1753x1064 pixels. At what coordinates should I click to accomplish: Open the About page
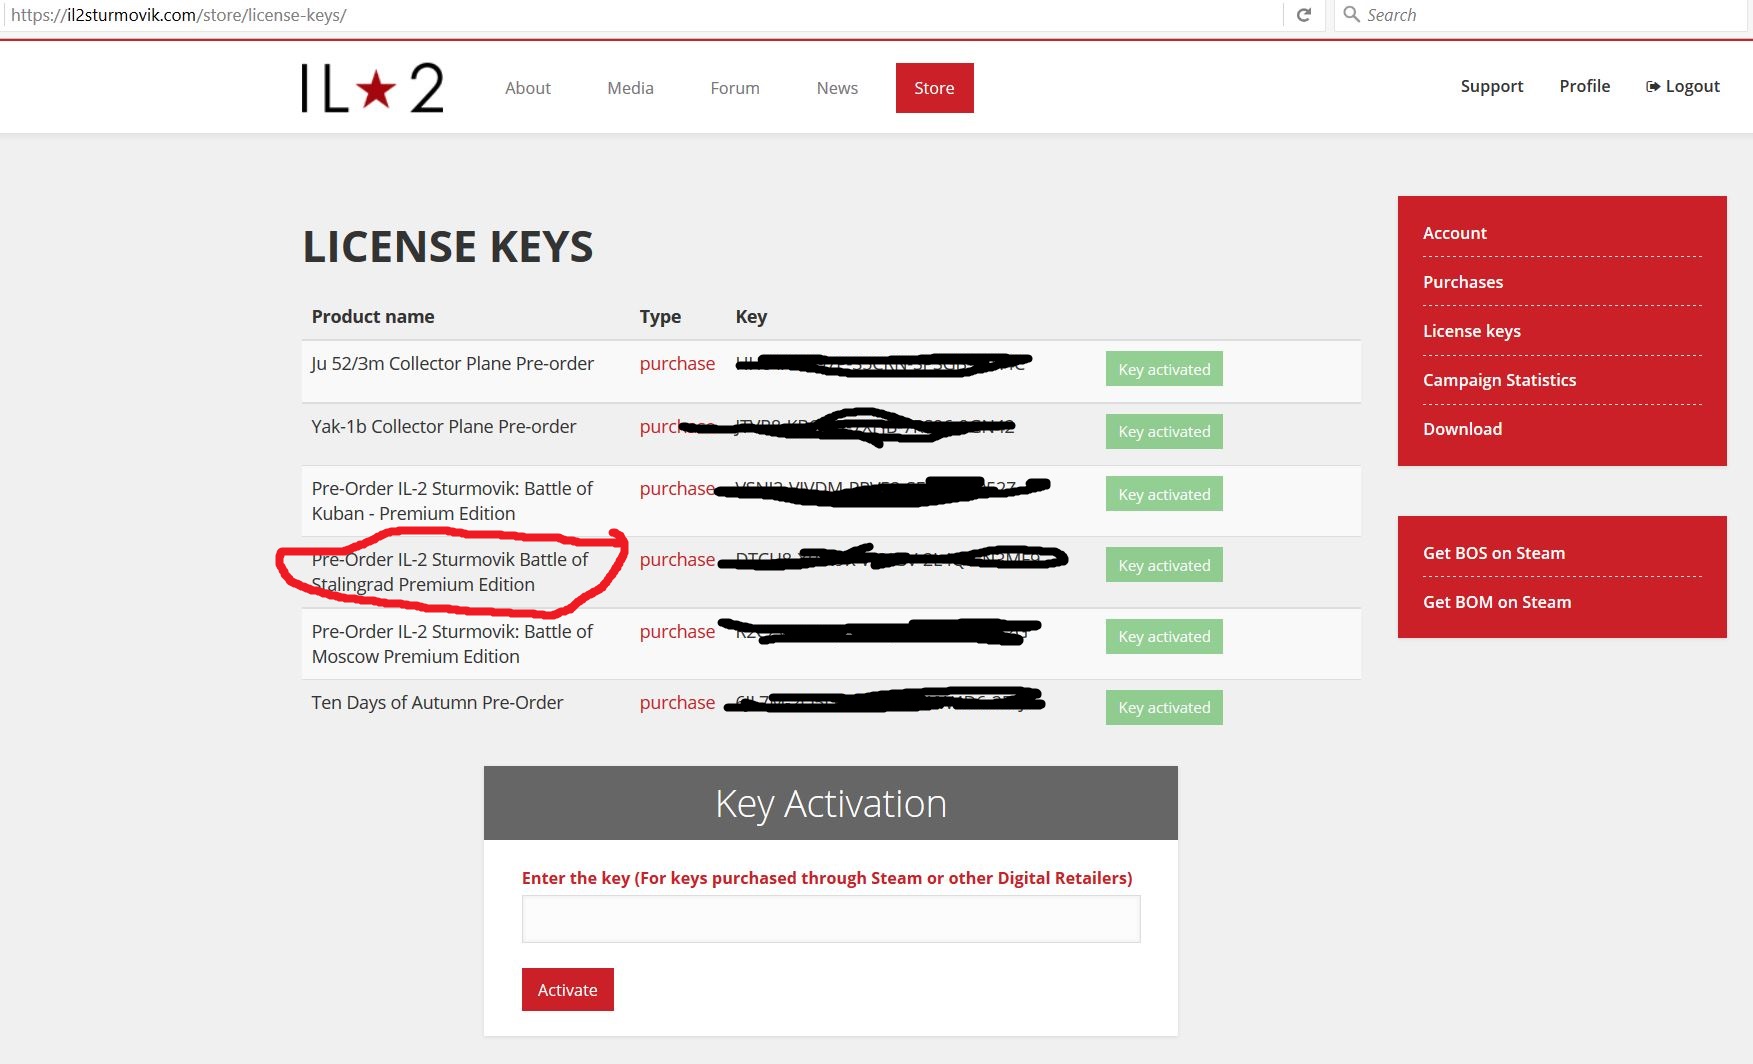(x=528, y=88)
